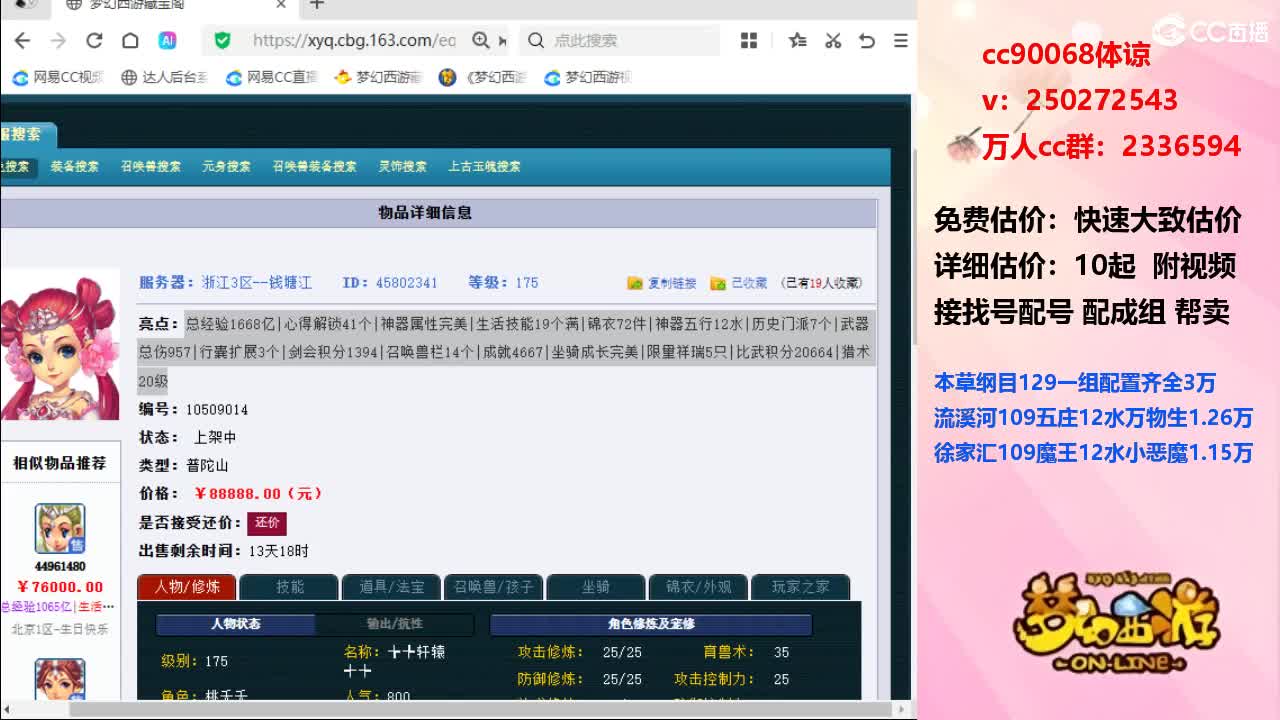This screenshot has width=1280, height=720.
Task: Open the browser apps grid icon
Action: (749, 40)
